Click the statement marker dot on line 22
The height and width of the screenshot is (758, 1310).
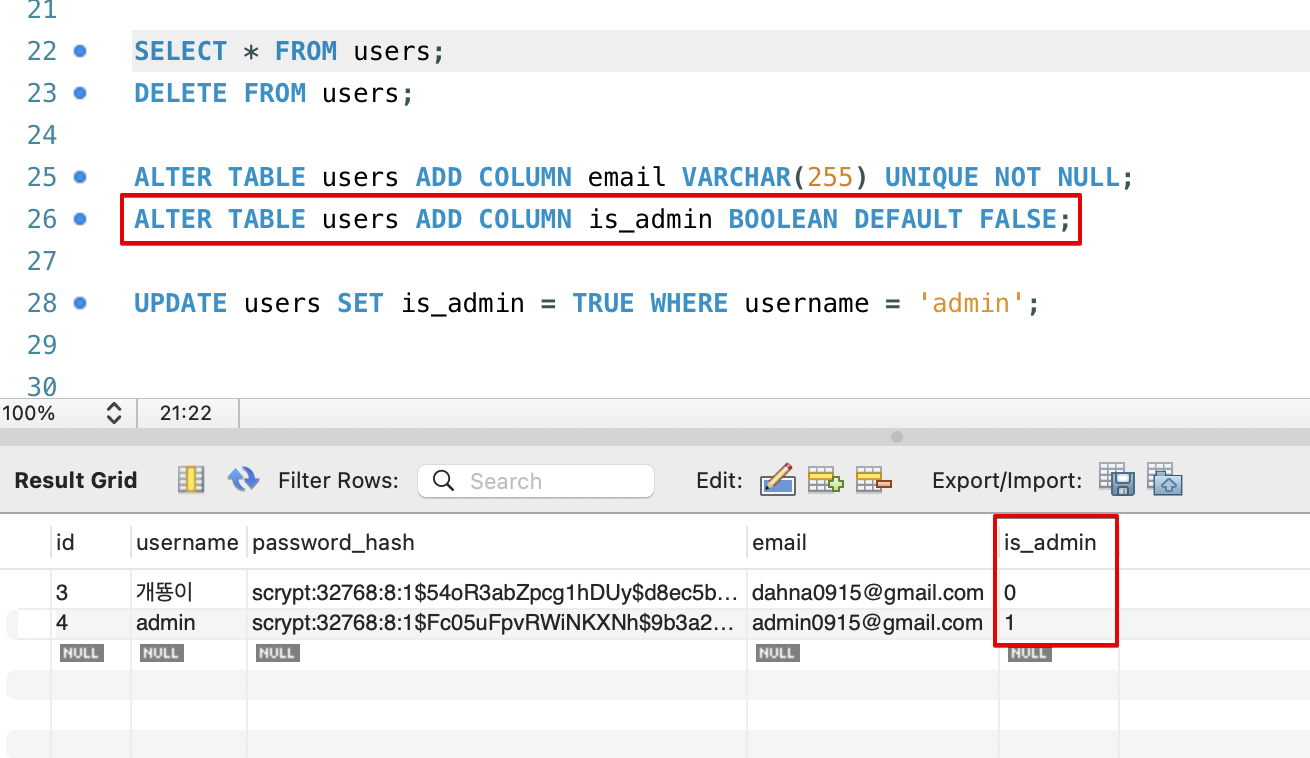tap(80, 51)
